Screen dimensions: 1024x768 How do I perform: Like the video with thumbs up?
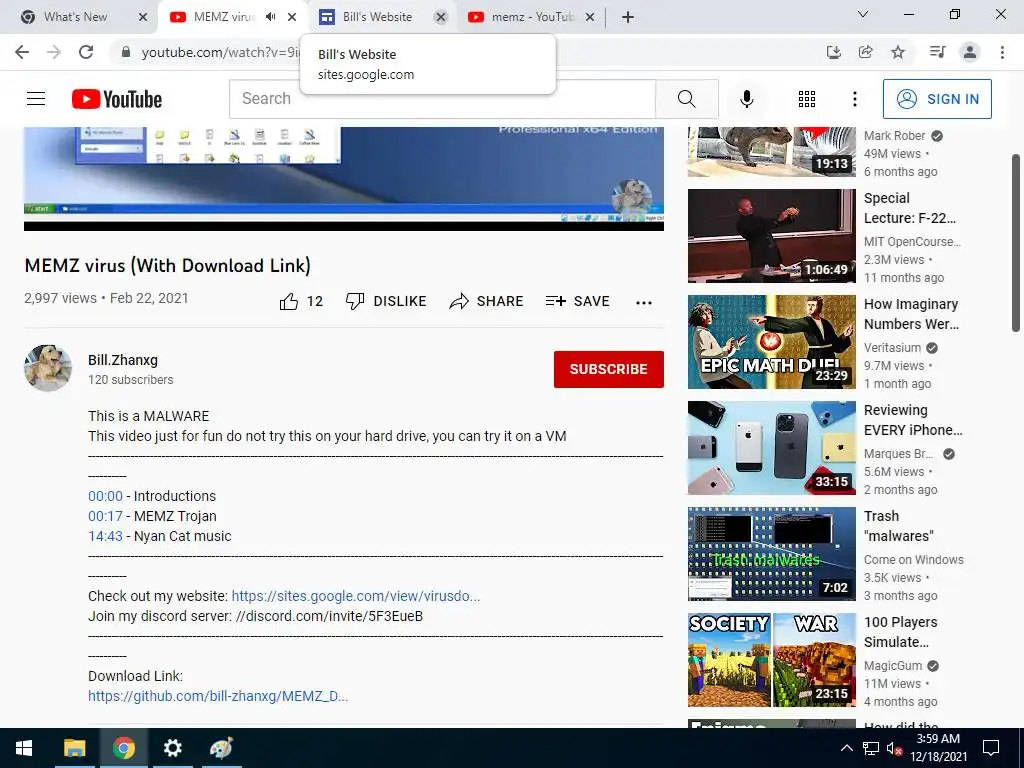pyautogui.click(x=301, y=301)
